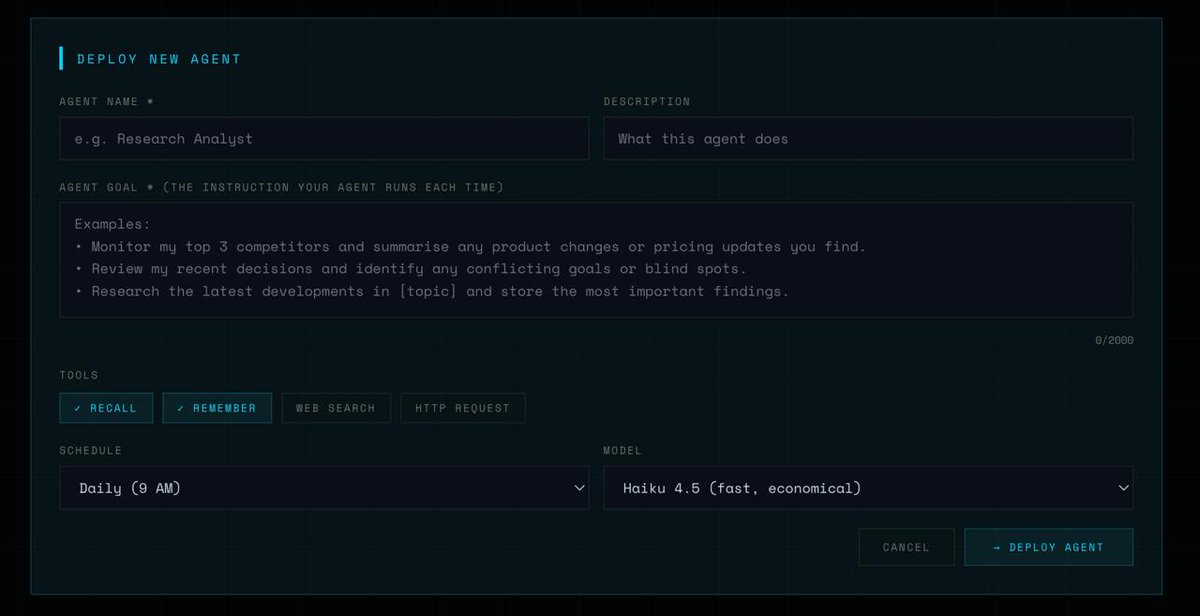
Task: Click into the Agent Goal textarea
Action: (x=596, y=260)
